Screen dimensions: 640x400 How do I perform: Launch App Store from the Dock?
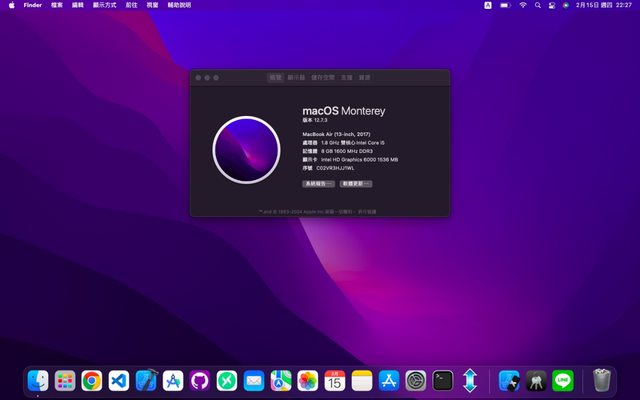click(x=389, y=380)
